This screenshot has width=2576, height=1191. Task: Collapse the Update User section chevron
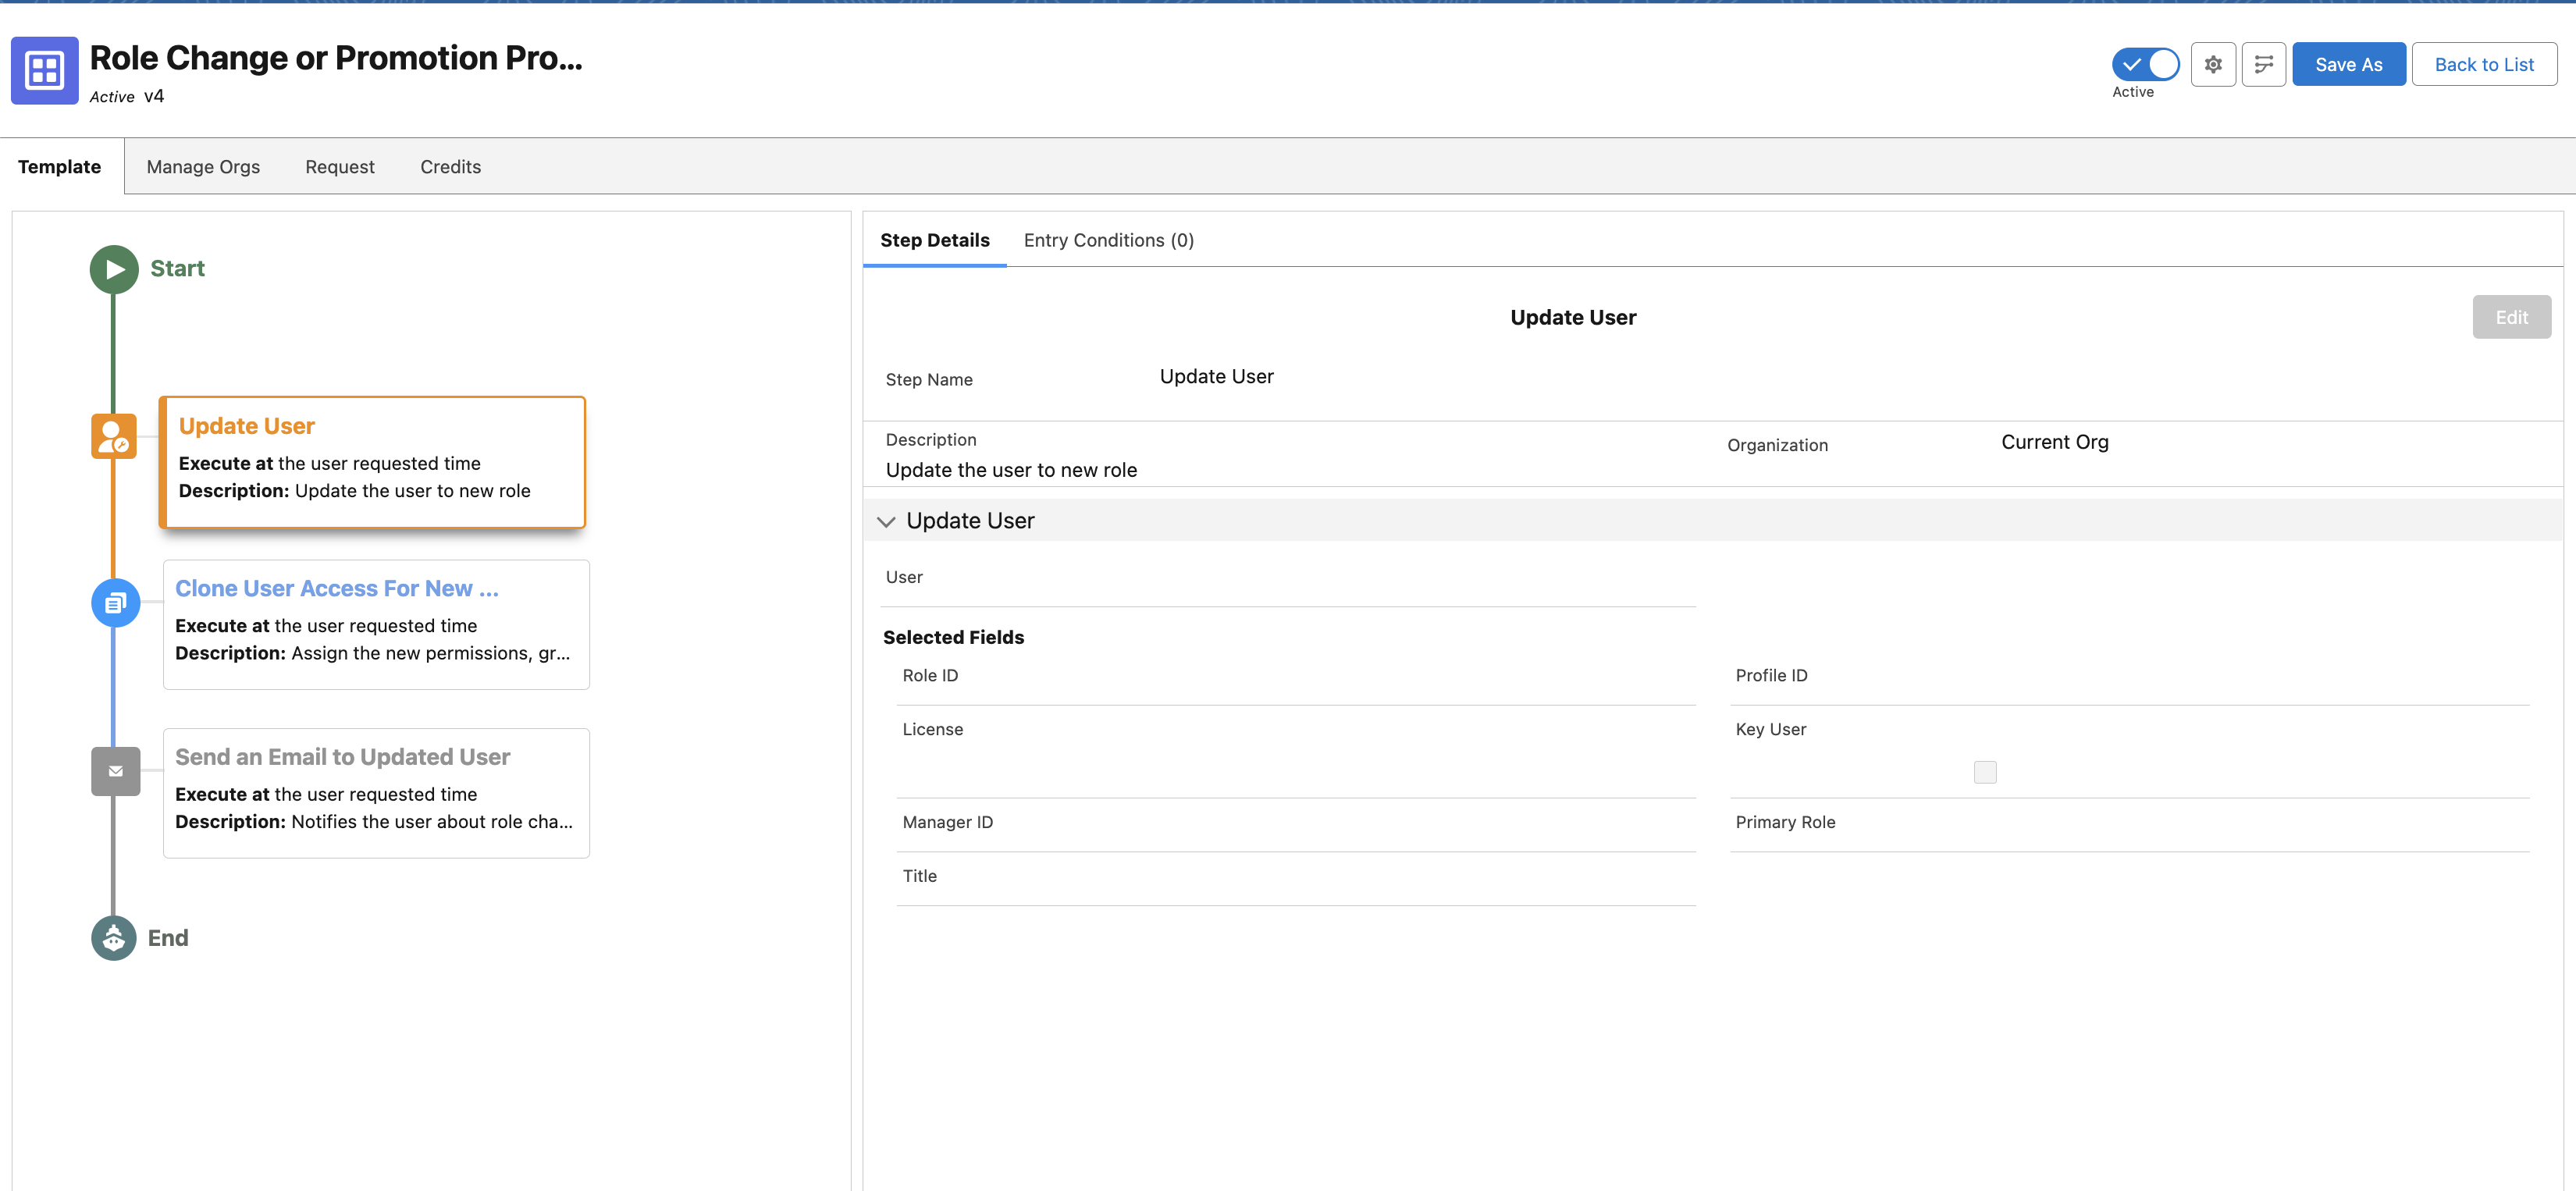click(x=886, y=522)
